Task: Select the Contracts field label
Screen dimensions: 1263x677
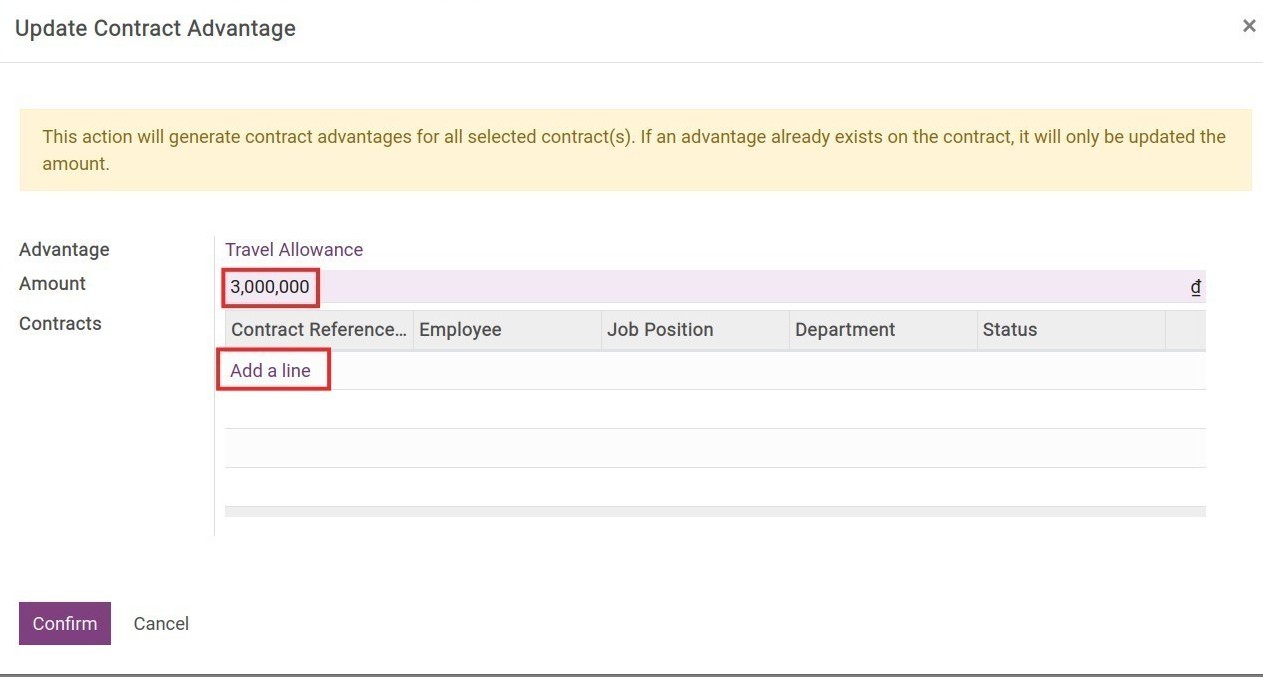Action: click(x=60, y=324)
